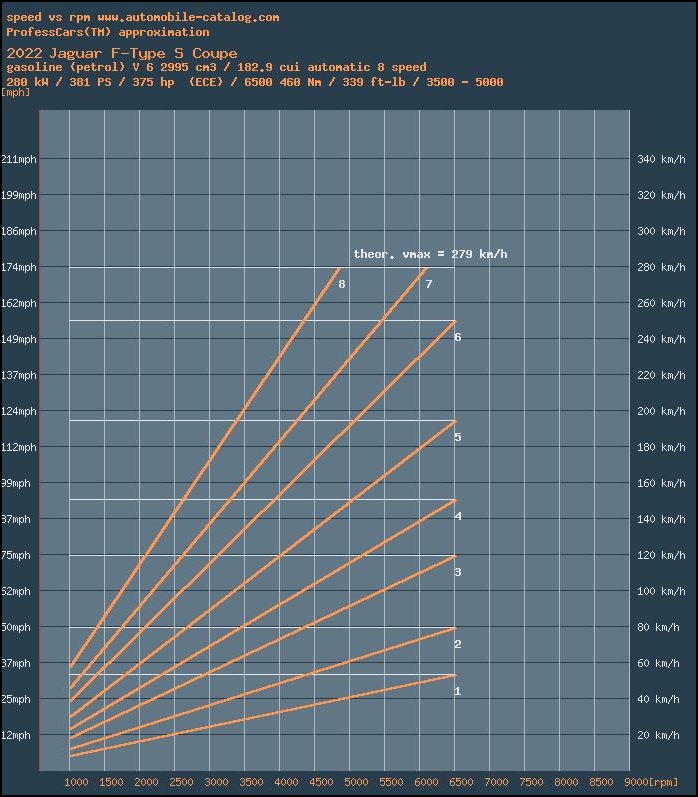Click the '180 km/h' axis label
The image size is (698, 797).
pyautogui.click(x=661, y=447)
